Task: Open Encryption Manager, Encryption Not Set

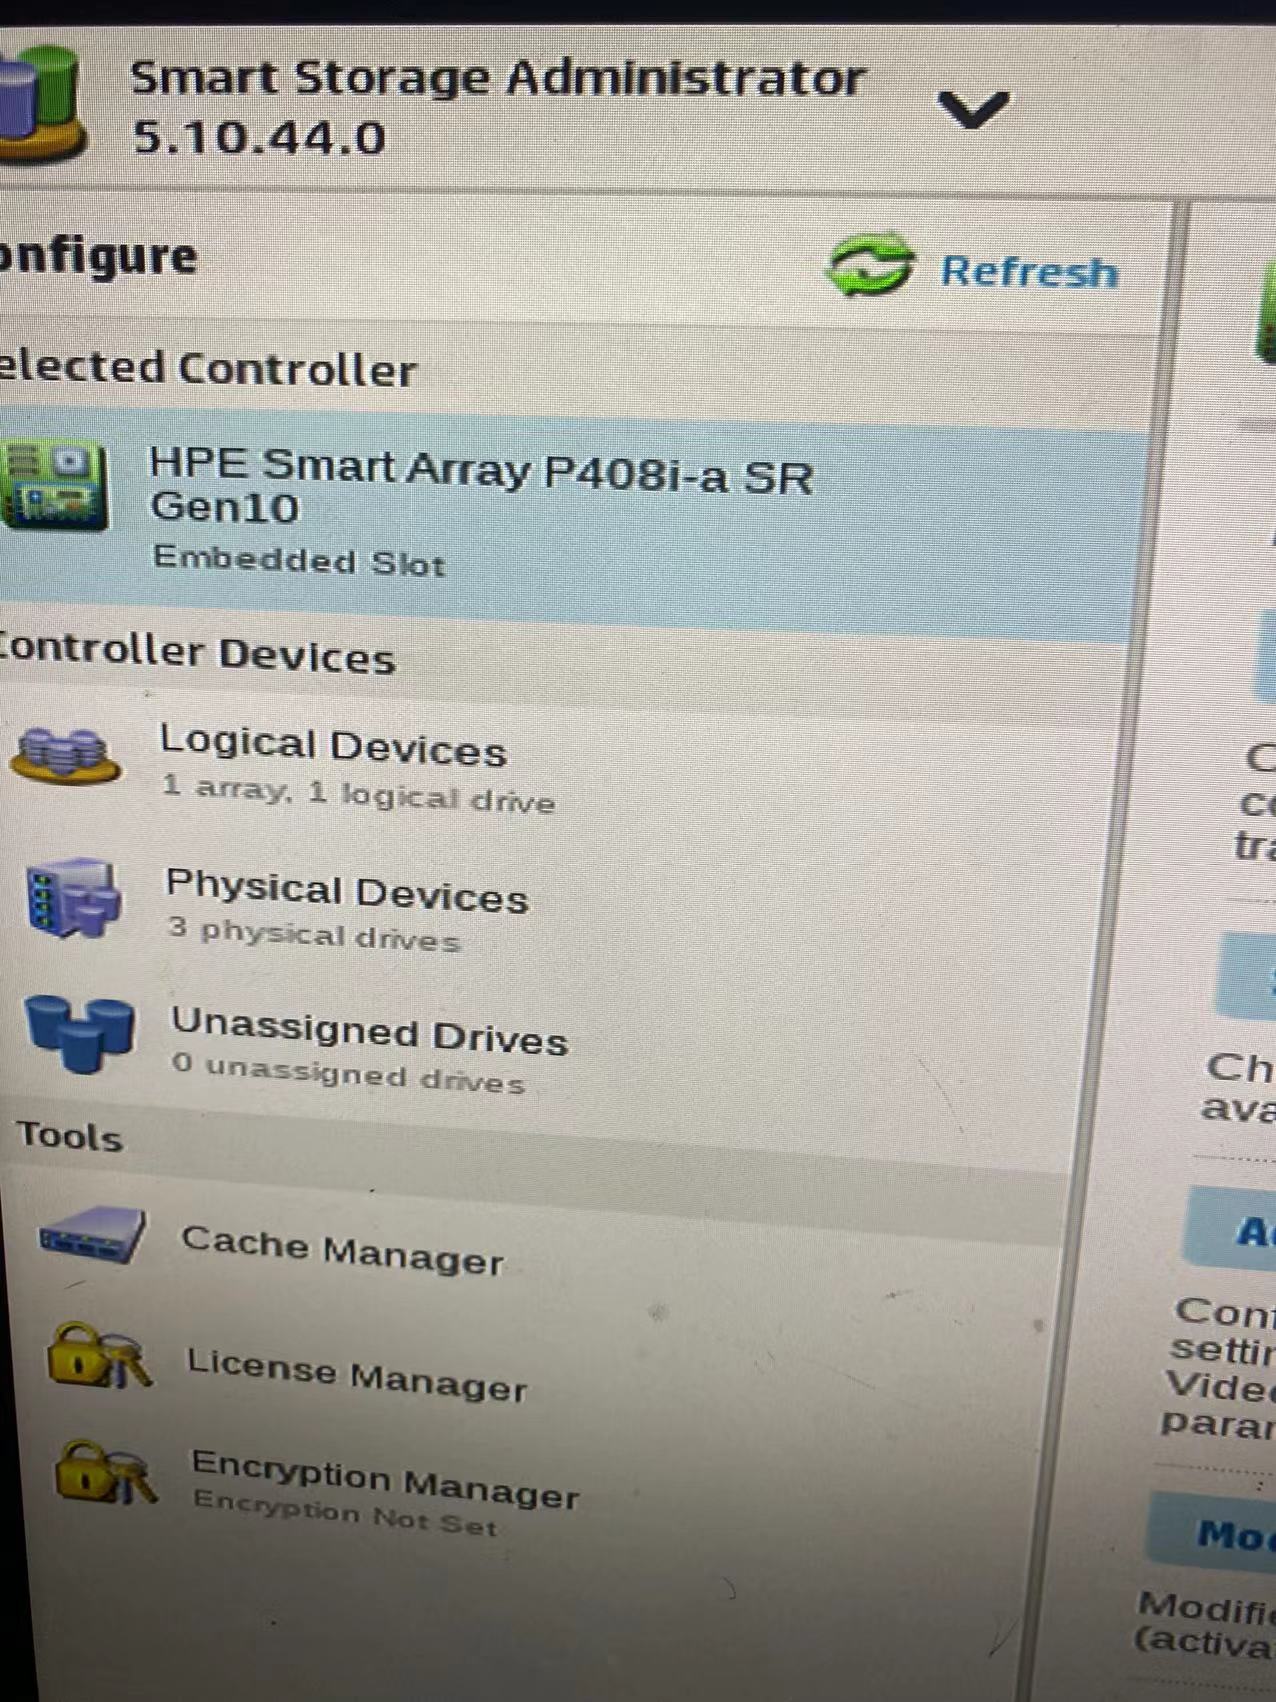Action: [384, 1491]
